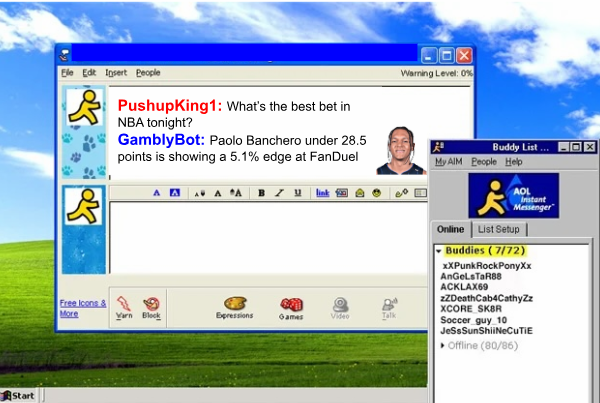
Task: Click the GamblyBot screen name in chat
Action: (161, 140)
